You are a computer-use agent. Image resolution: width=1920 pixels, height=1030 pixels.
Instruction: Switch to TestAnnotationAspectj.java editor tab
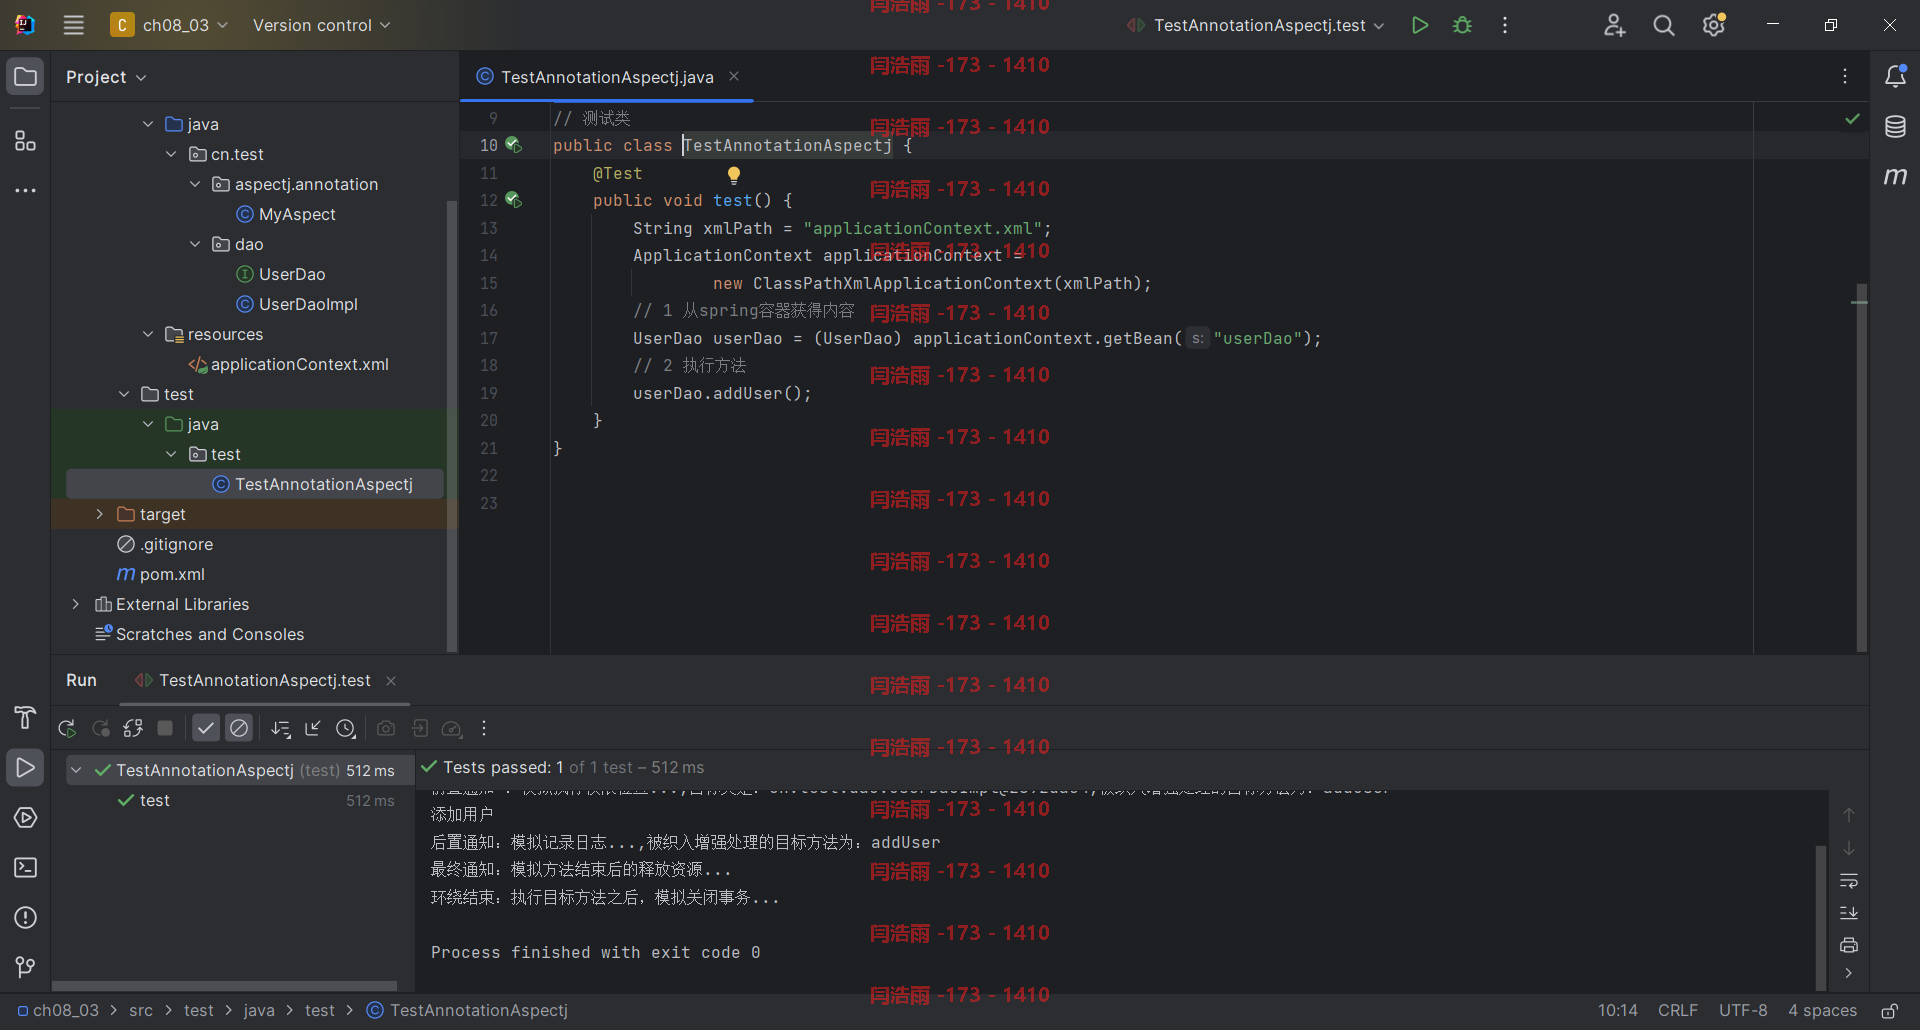(606, 77)
